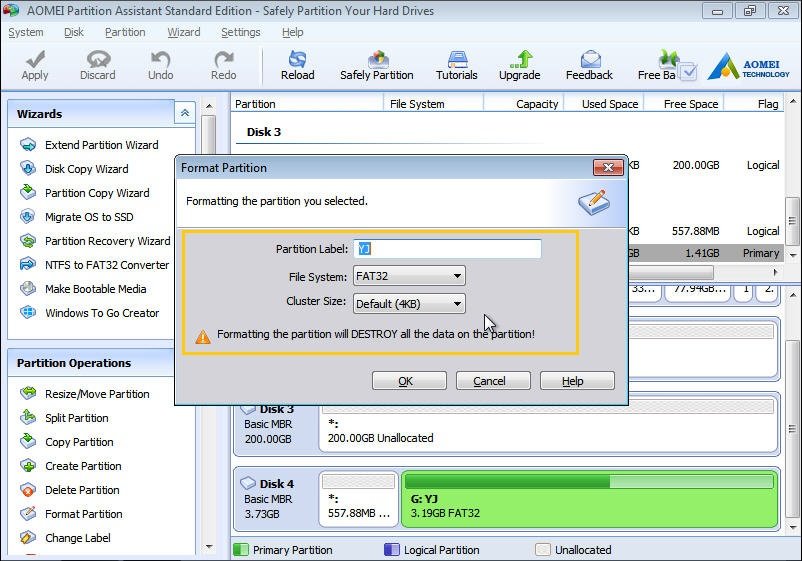Click the Used Space column header

[x=603, y=104]
